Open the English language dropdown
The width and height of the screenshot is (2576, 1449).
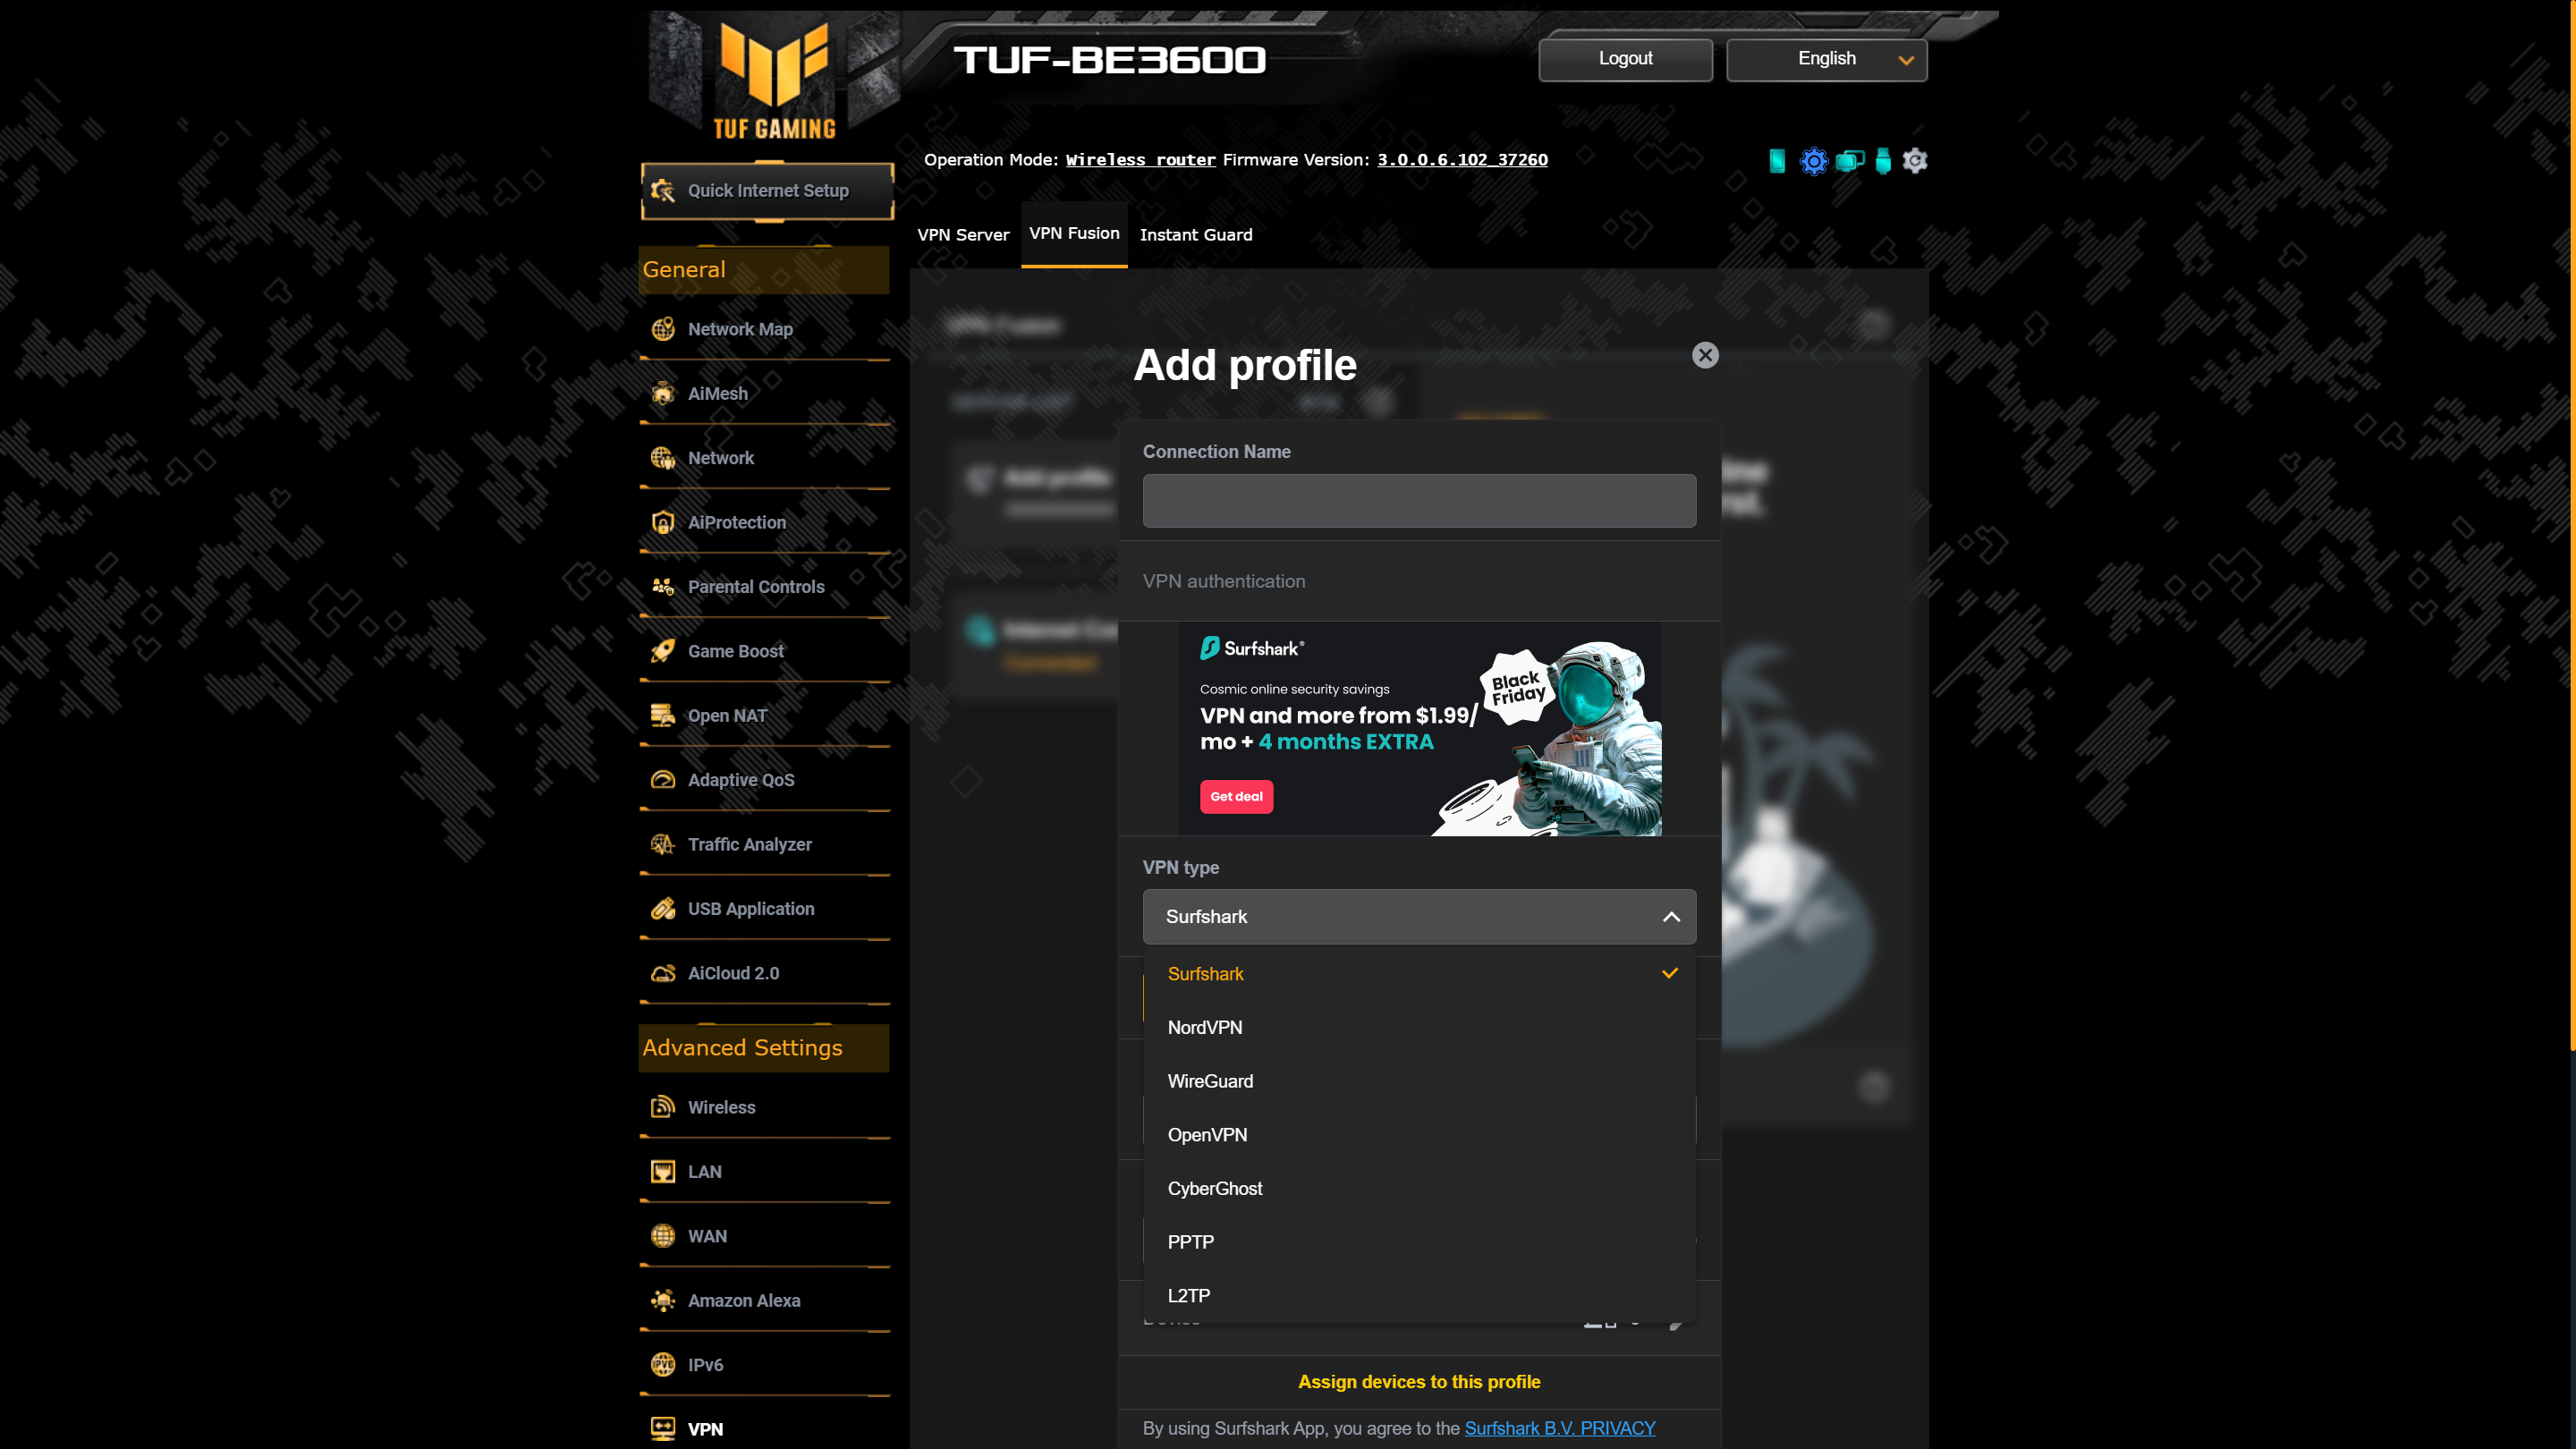pos(1826,58)
